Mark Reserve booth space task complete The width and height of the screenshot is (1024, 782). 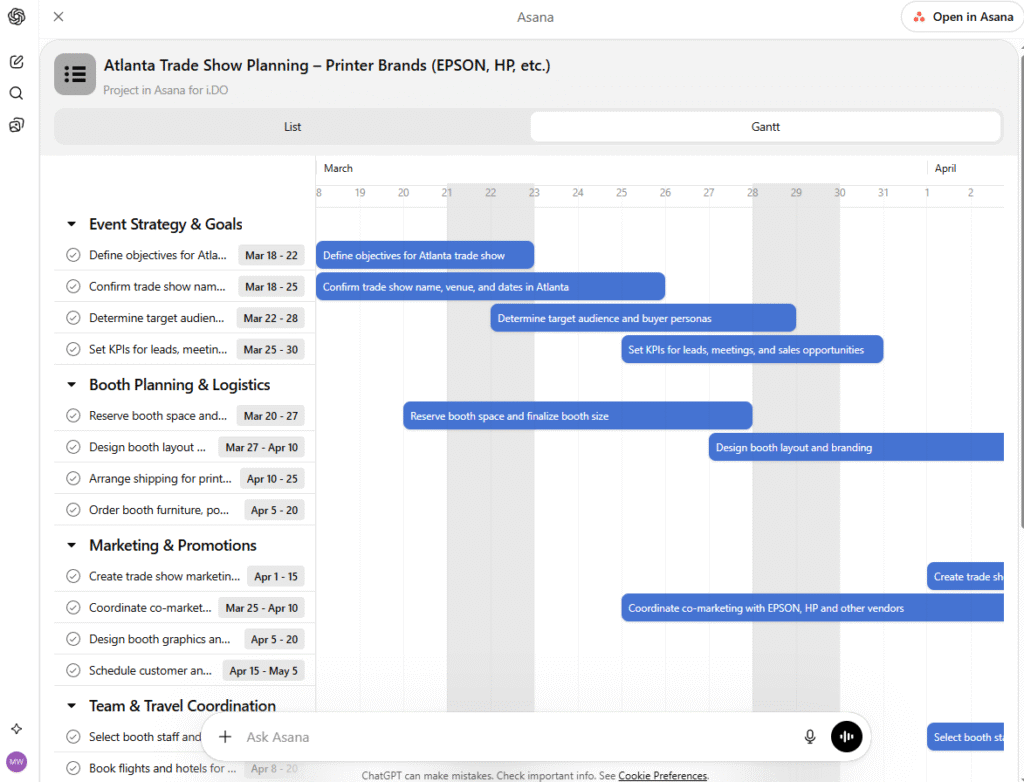[x=72, y=415]
